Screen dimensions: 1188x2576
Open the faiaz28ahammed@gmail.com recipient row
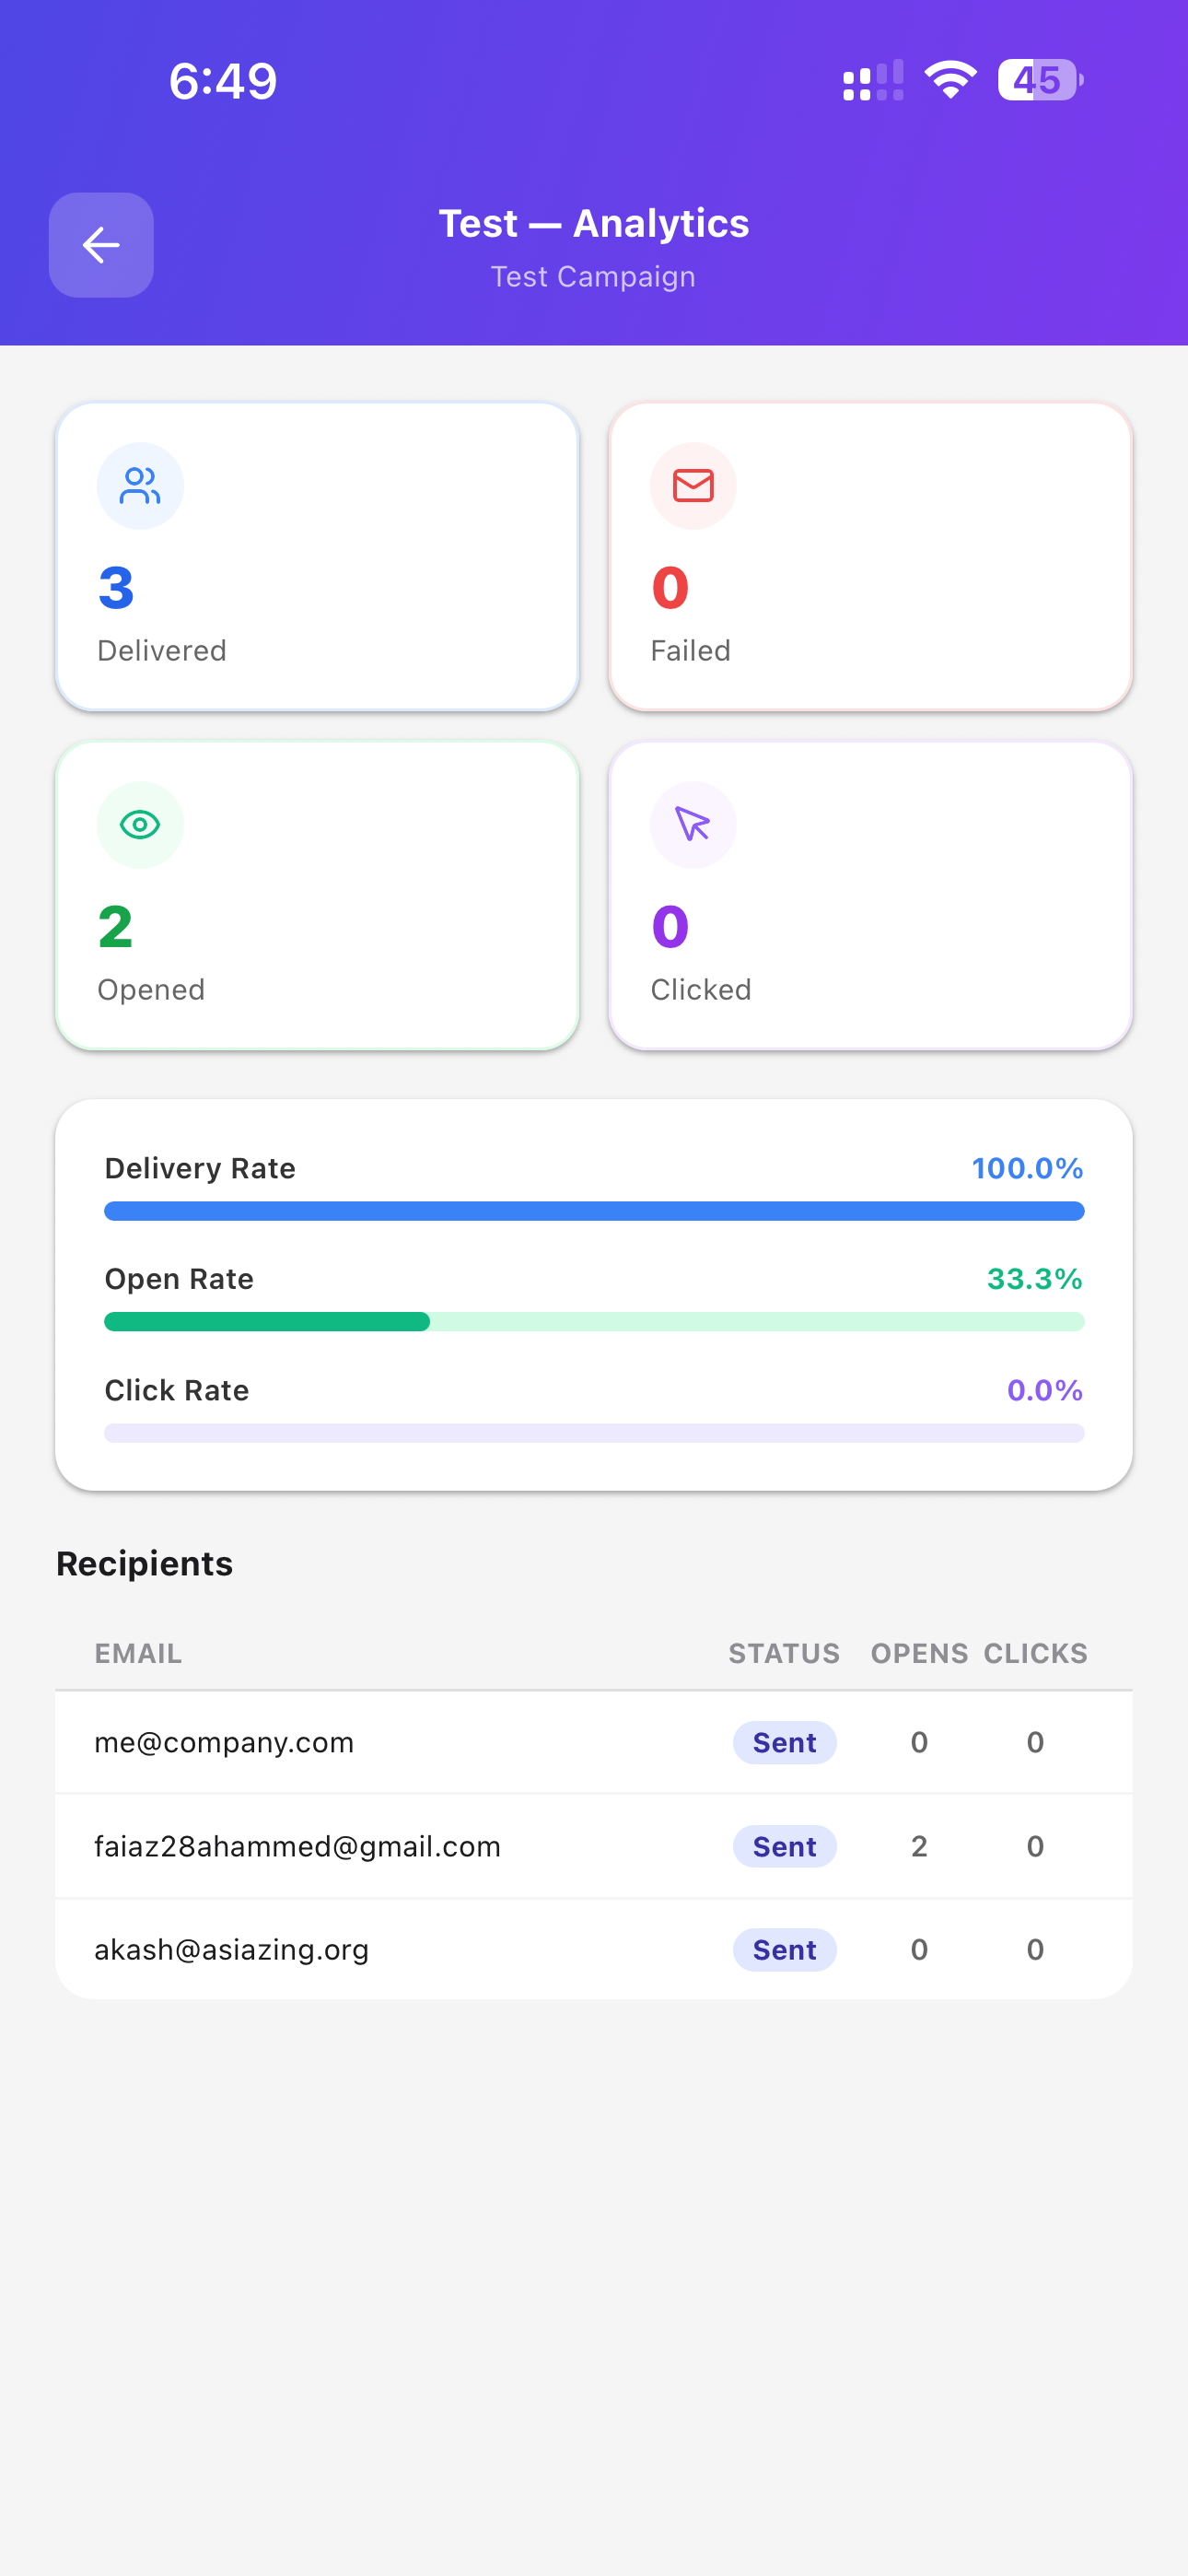[x=594, y=1847]
